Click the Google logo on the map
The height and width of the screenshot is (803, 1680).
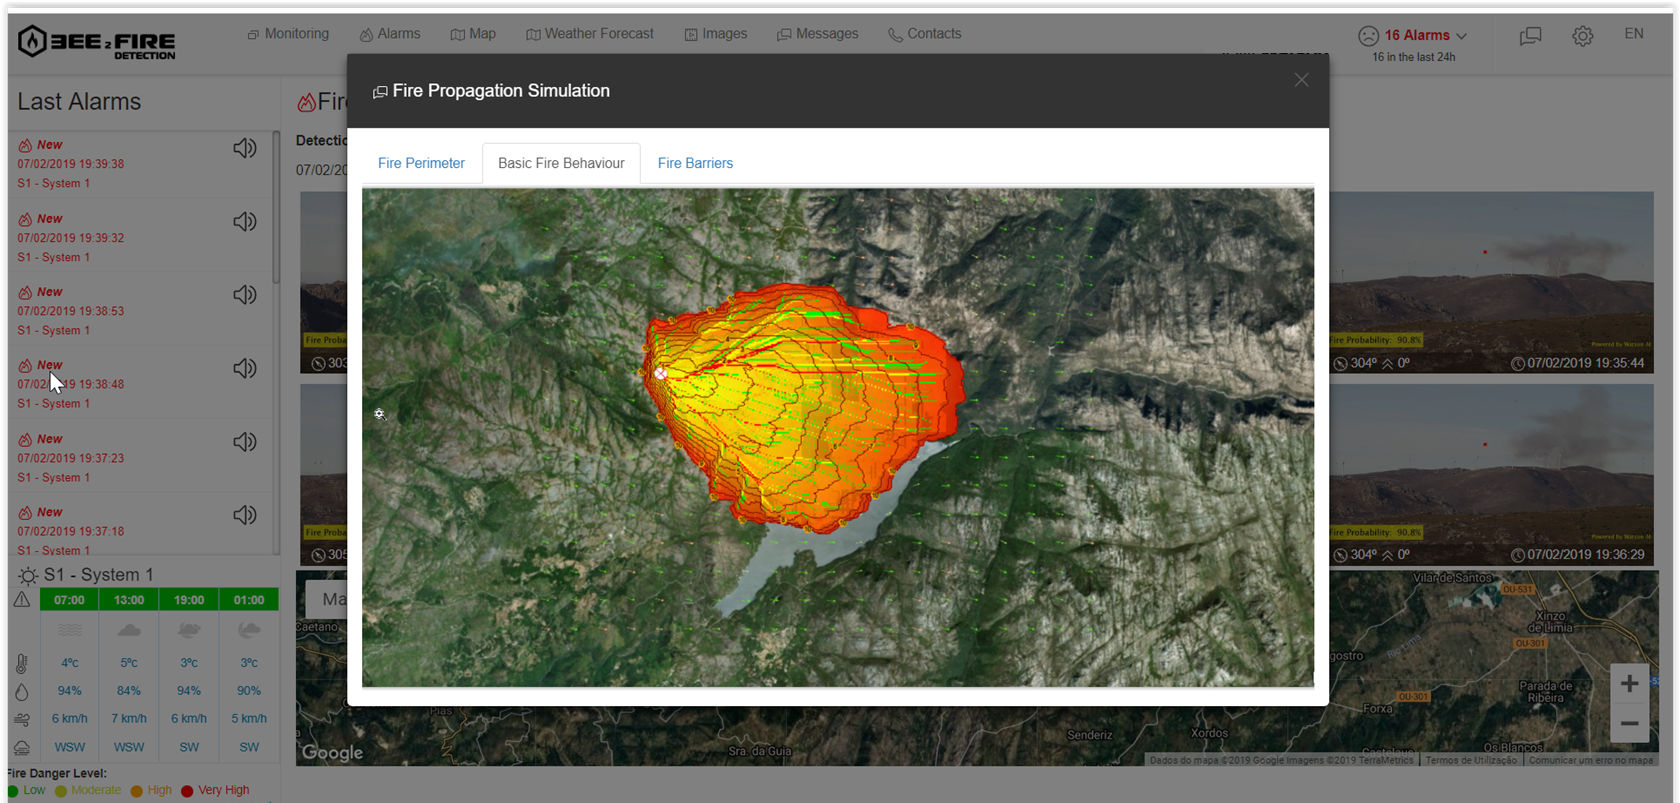click(333, 752)
